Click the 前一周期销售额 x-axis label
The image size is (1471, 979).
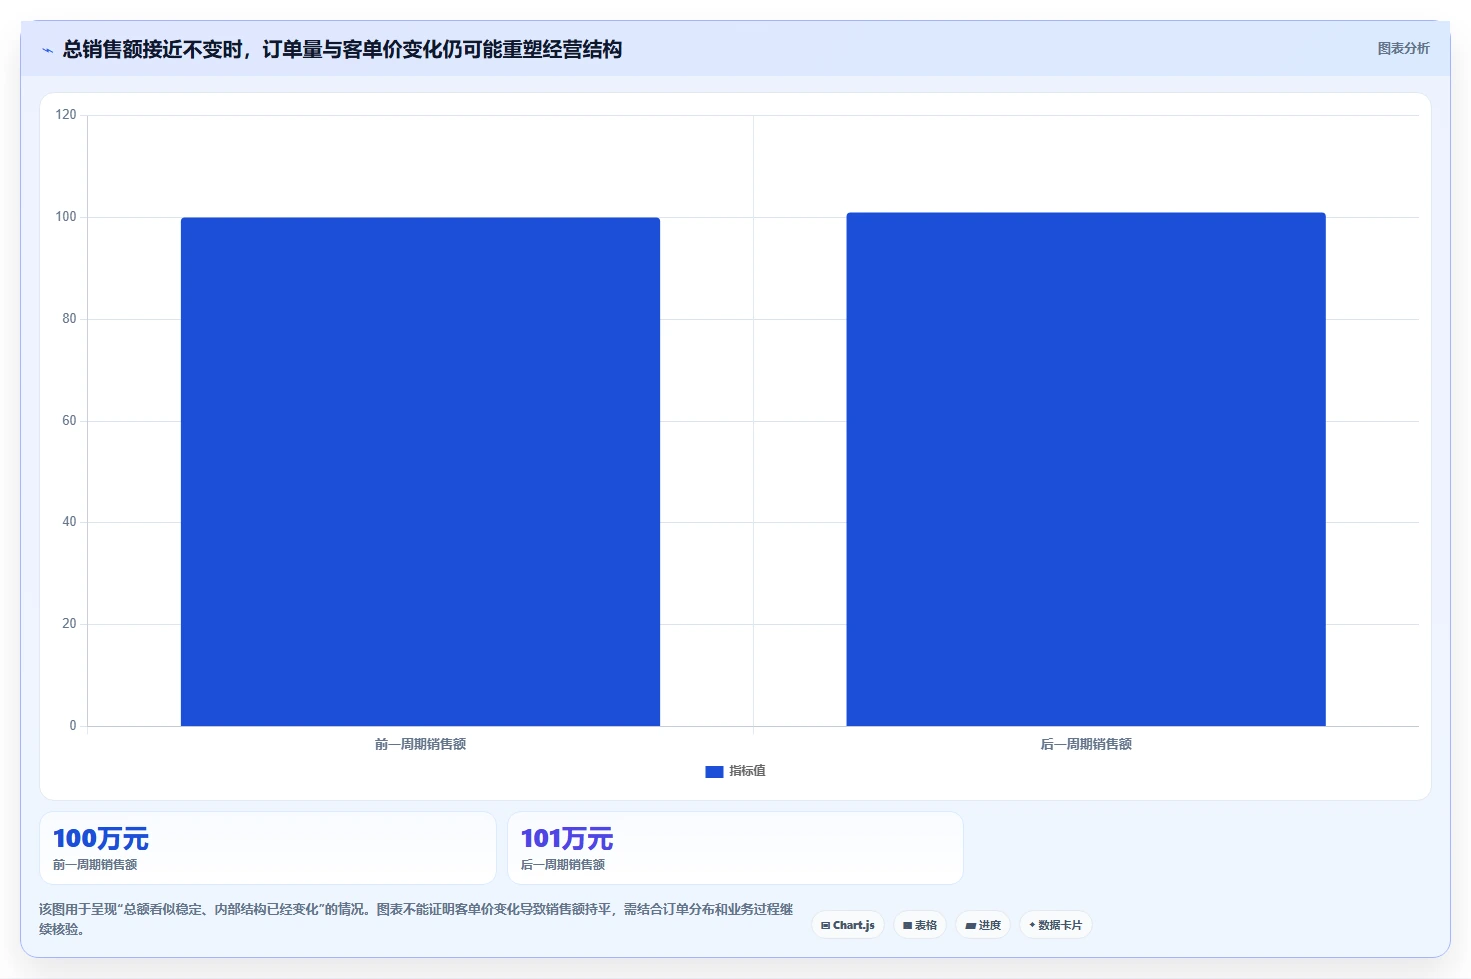[420, 744]
